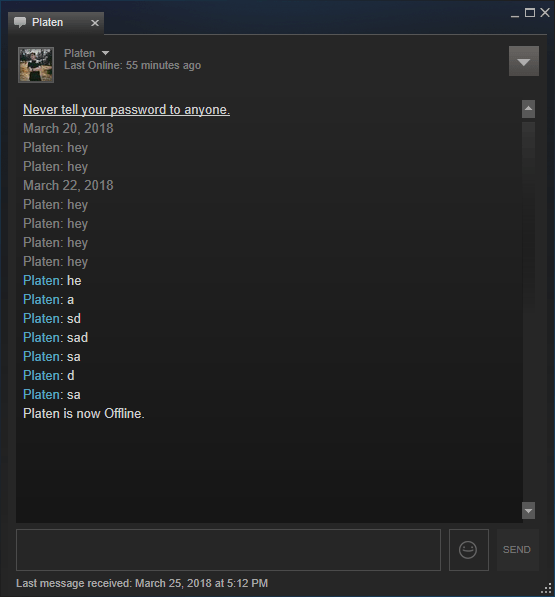Open the 'Never tell your password to anyone' link

coord(126,110)
